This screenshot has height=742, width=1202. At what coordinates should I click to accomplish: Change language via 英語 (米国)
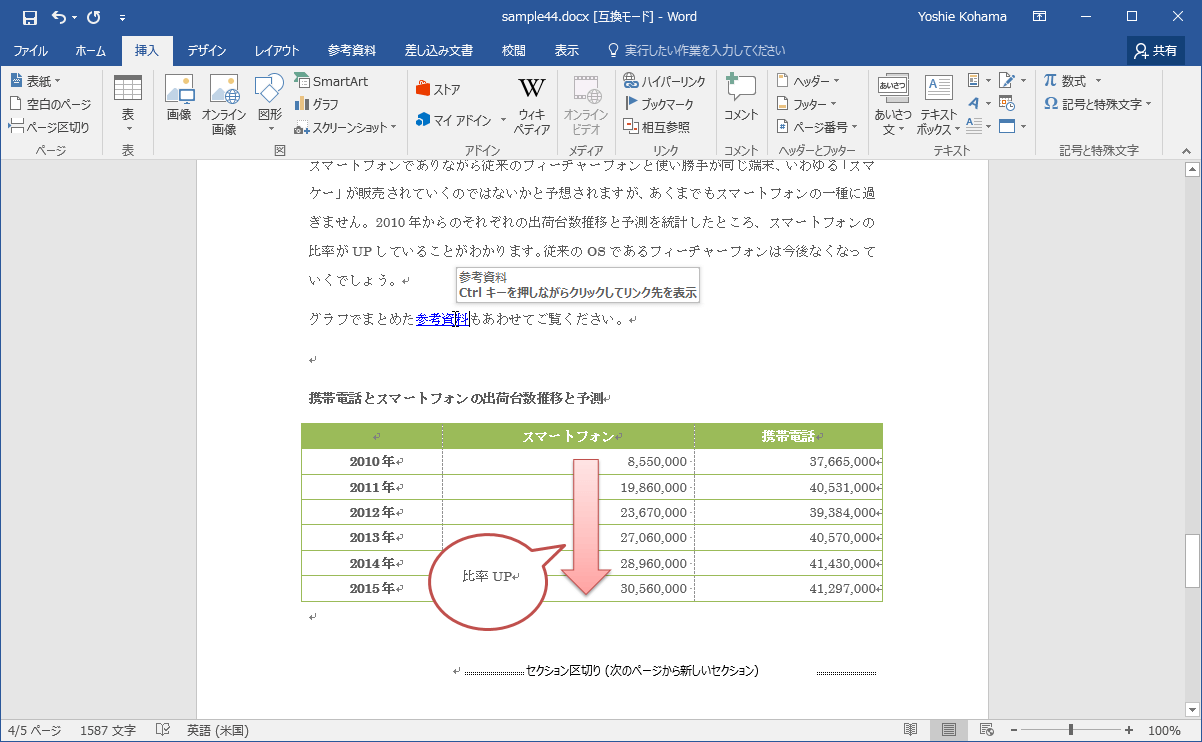[218, 731]
